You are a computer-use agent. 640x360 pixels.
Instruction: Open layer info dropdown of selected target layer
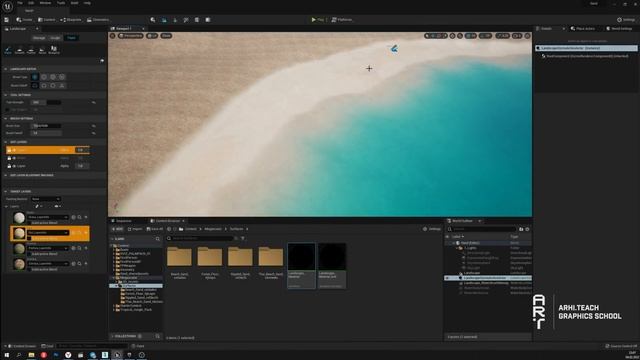48,233
